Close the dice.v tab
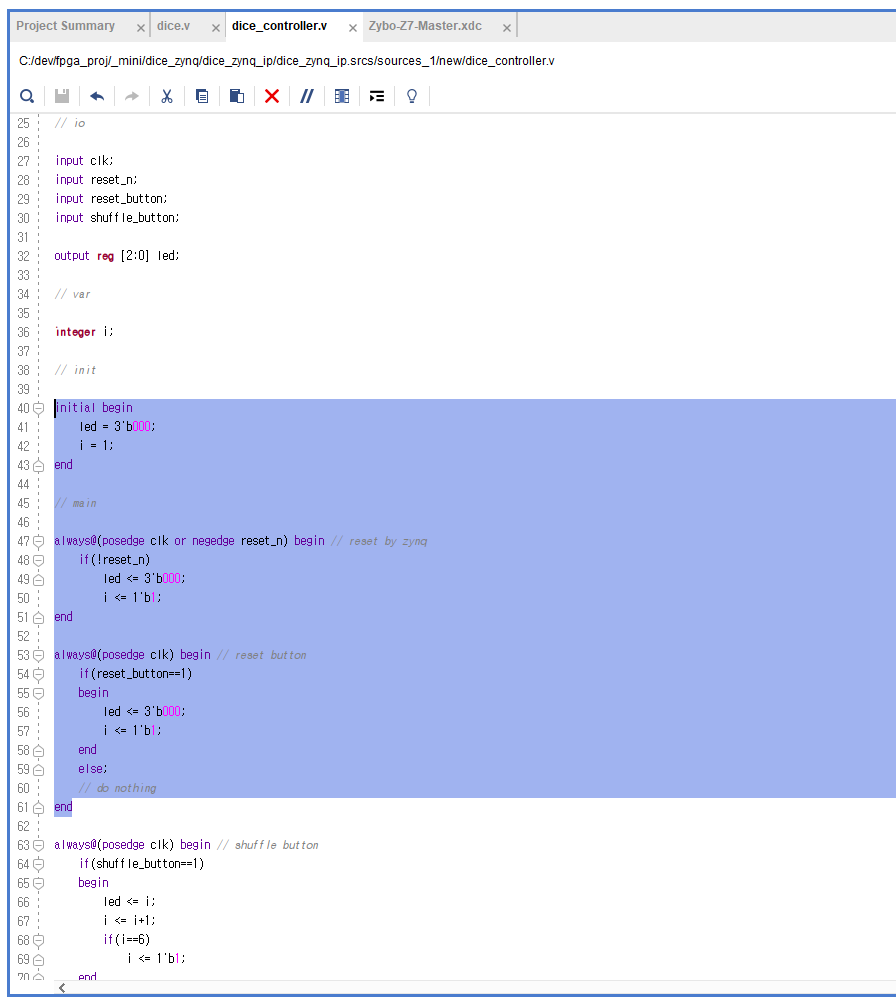Screen dimensions: 896x1006 tap(216, 28)
